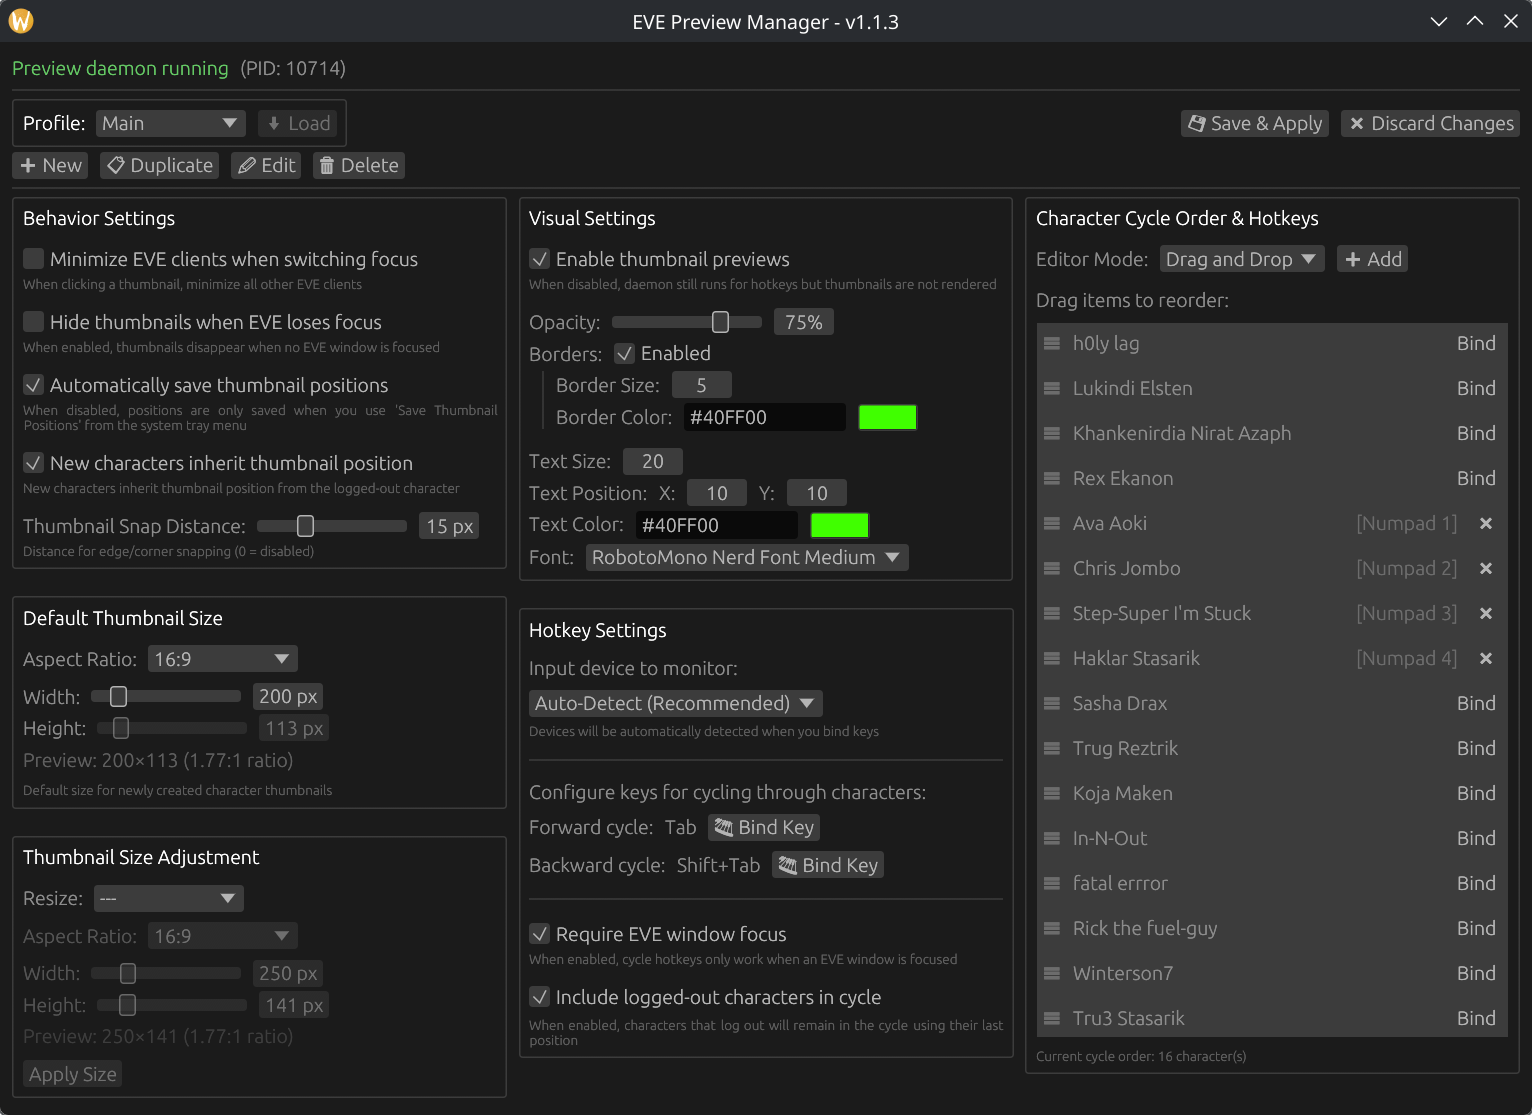Click the drag handle for Rick the fuel-guy

click(1052, 928)
